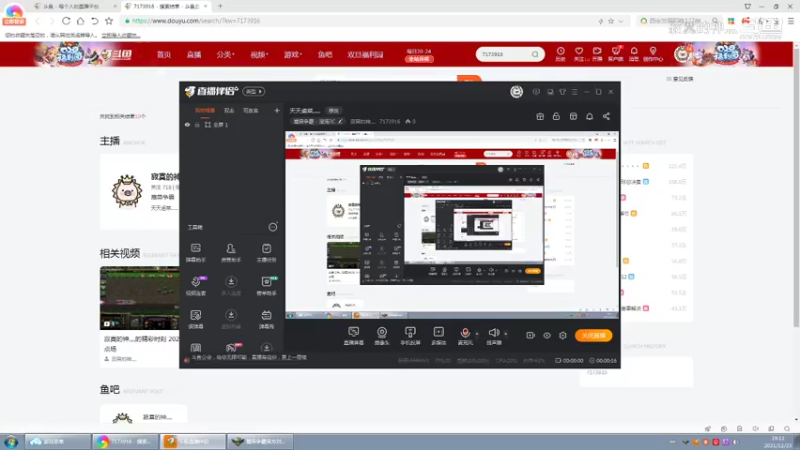The height and width of the screenshot is (450, 800).
Task: Click the browser reload icon
Action: (x=66, y=21)
